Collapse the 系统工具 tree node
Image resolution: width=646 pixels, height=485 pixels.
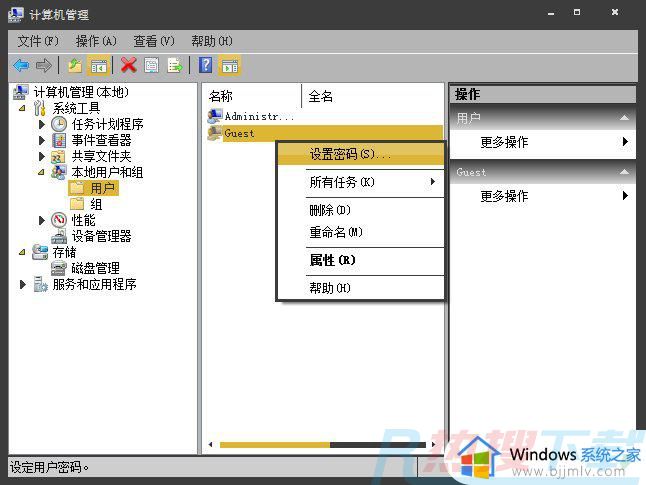22,108
